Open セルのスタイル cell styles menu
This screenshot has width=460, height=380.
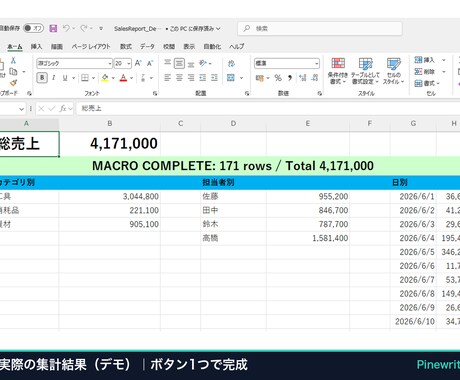[393, 71]
